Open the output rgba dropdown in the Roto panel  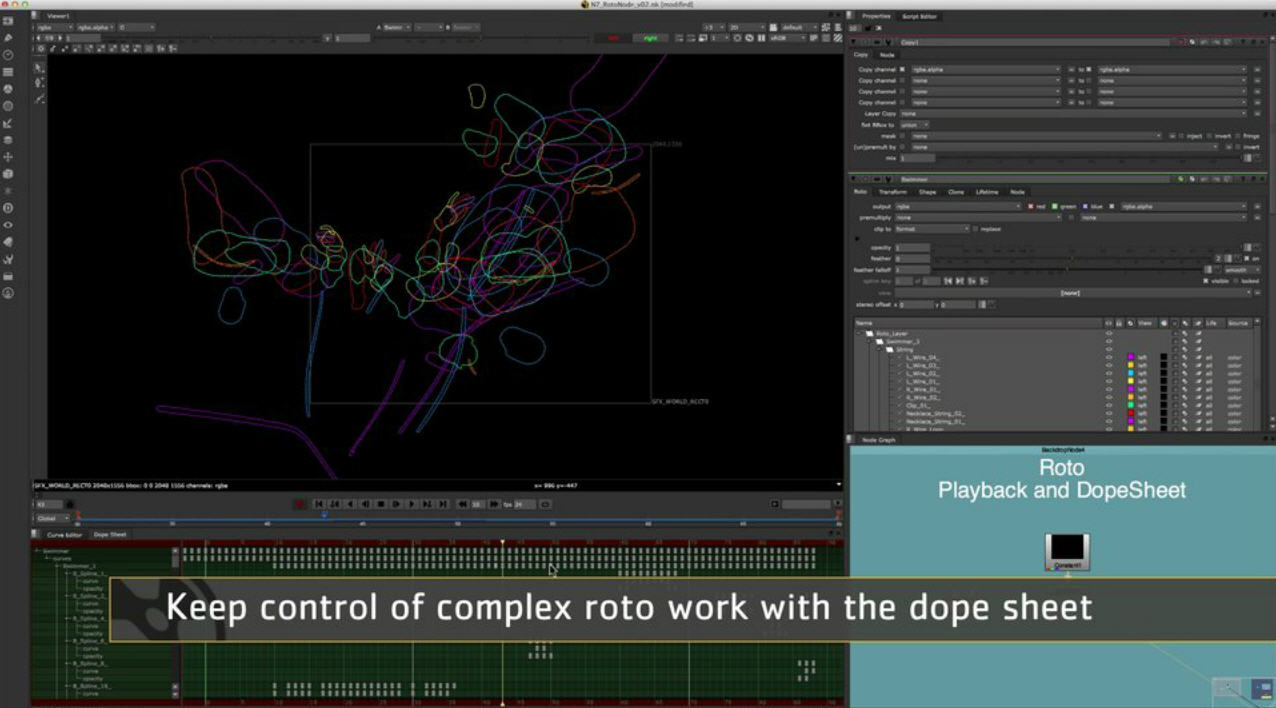pos(959,204)
